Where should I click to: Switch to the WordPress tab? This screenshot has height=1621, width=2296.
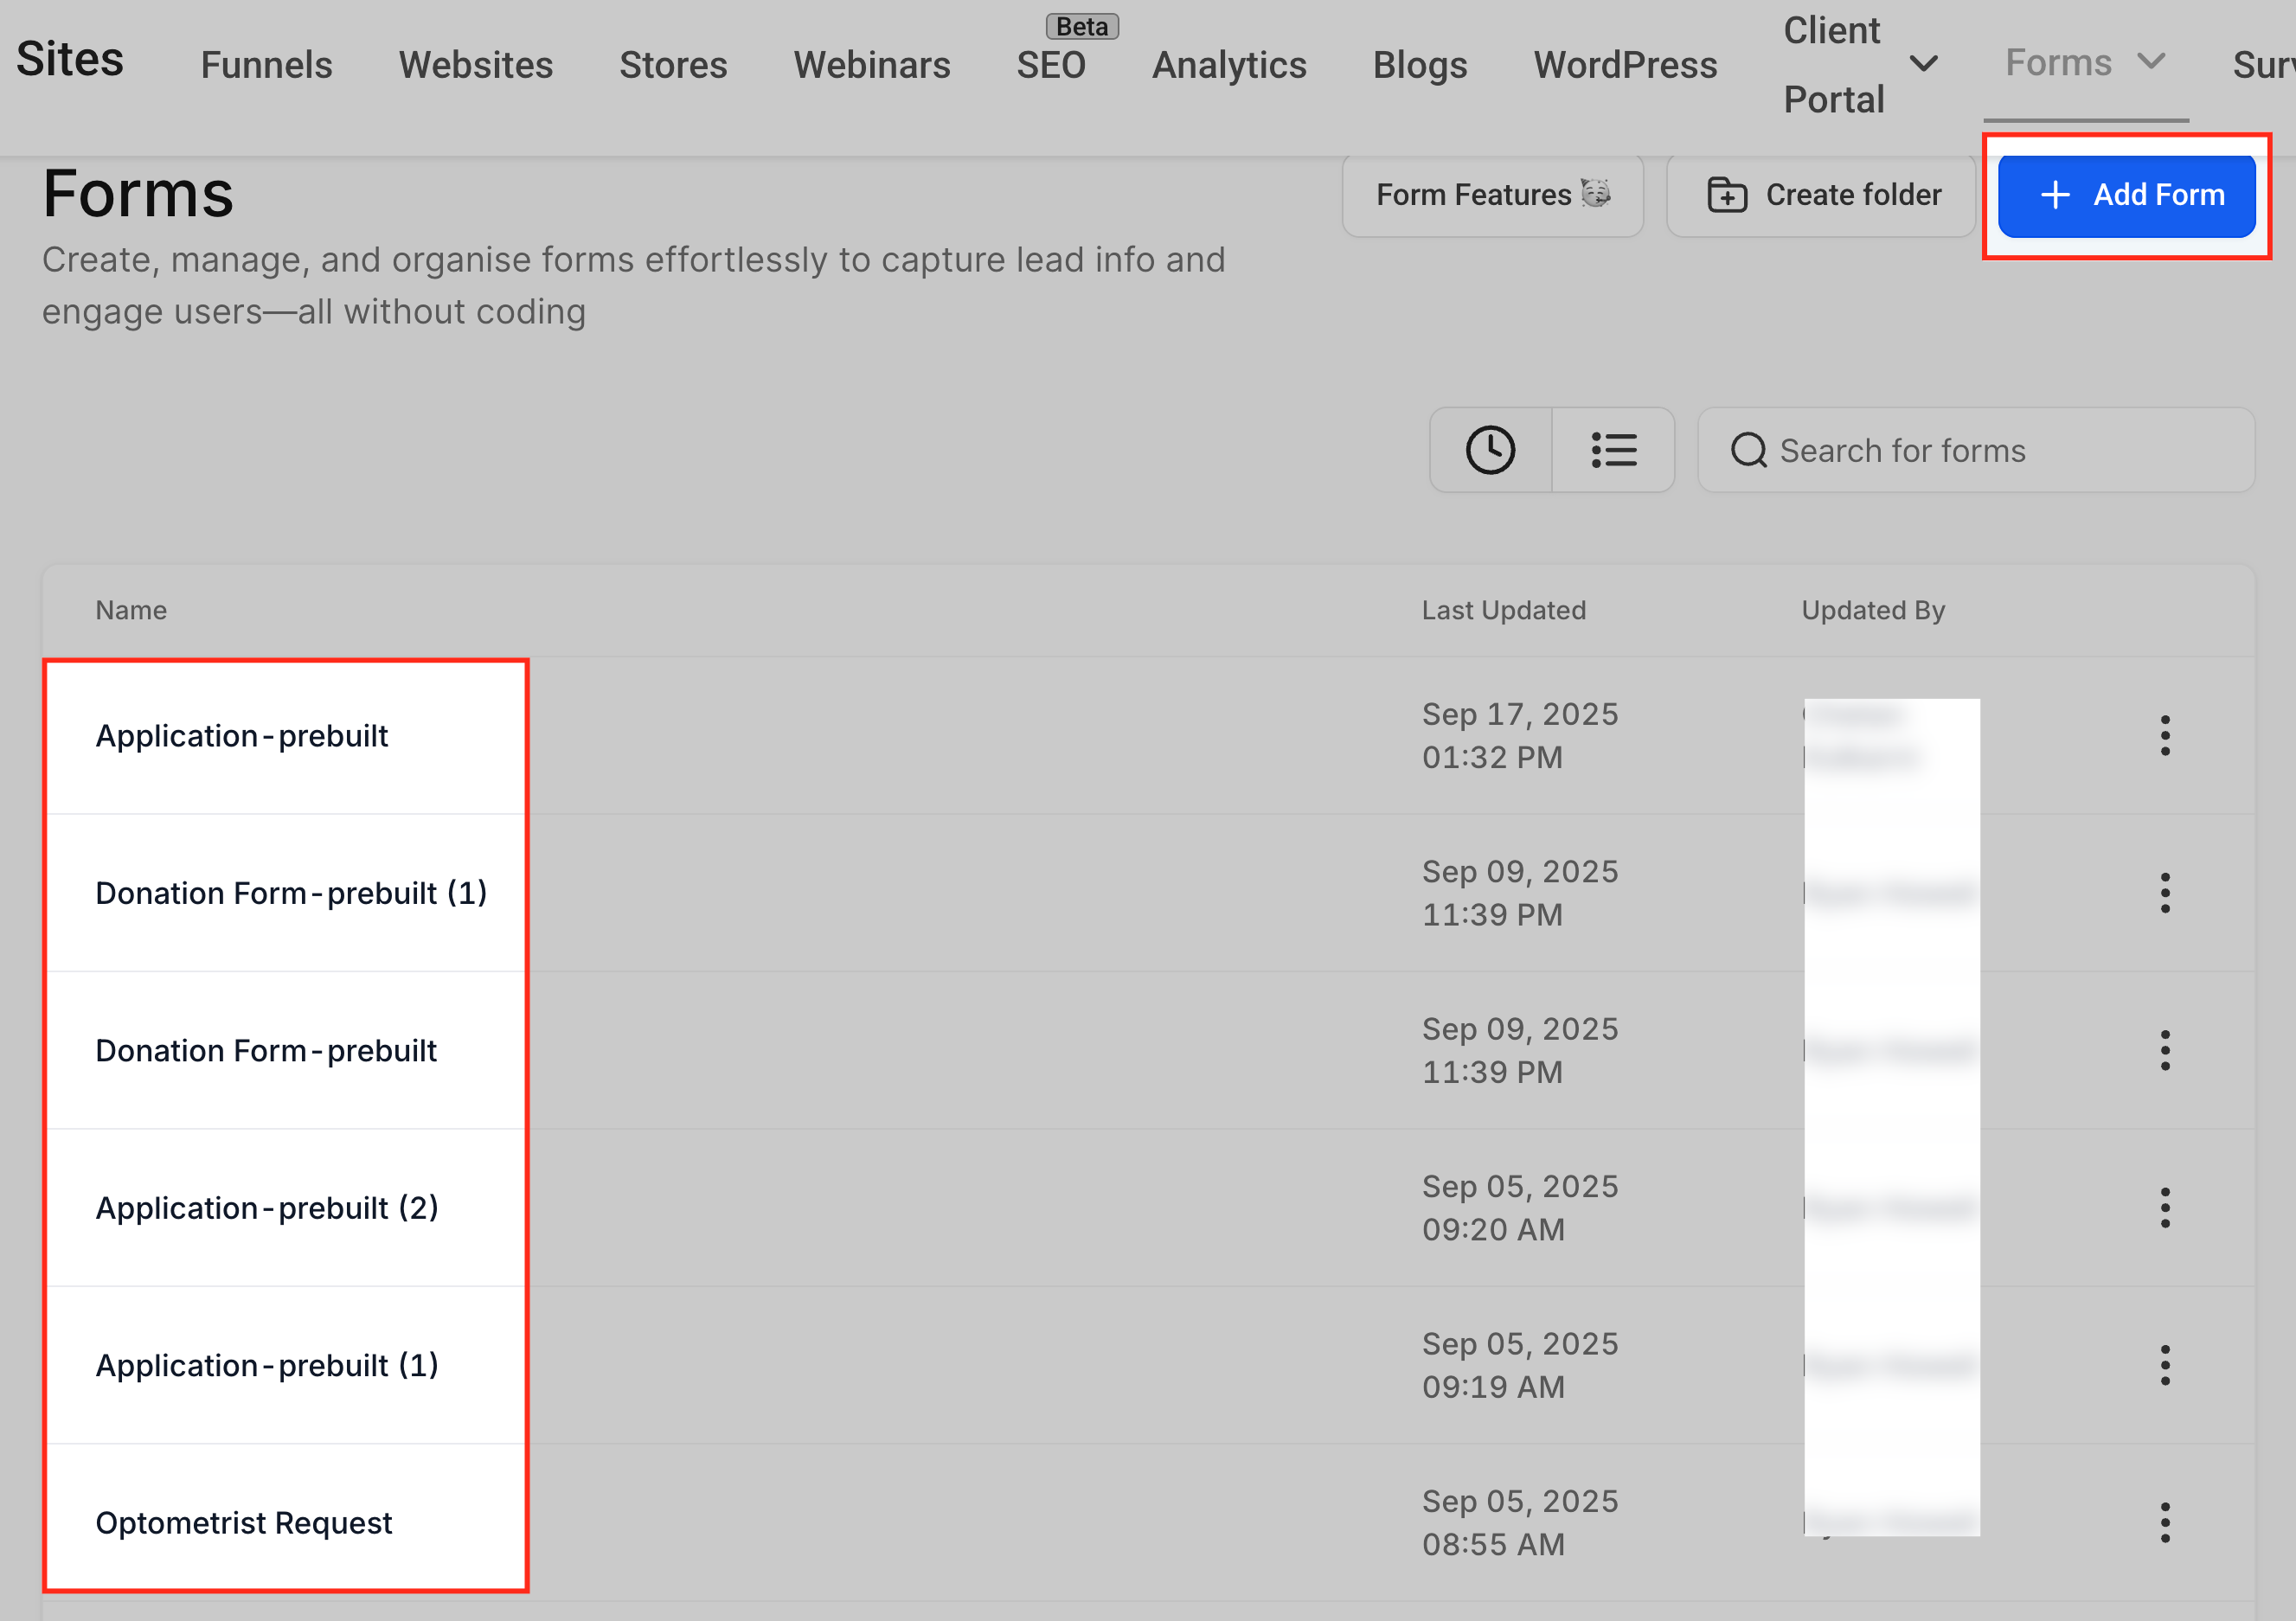1625,65
